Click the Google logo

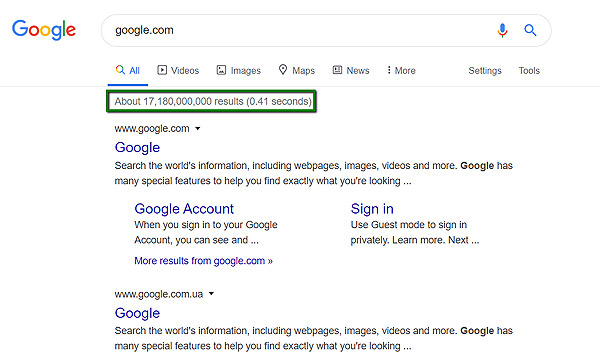(x=44, y=30)
